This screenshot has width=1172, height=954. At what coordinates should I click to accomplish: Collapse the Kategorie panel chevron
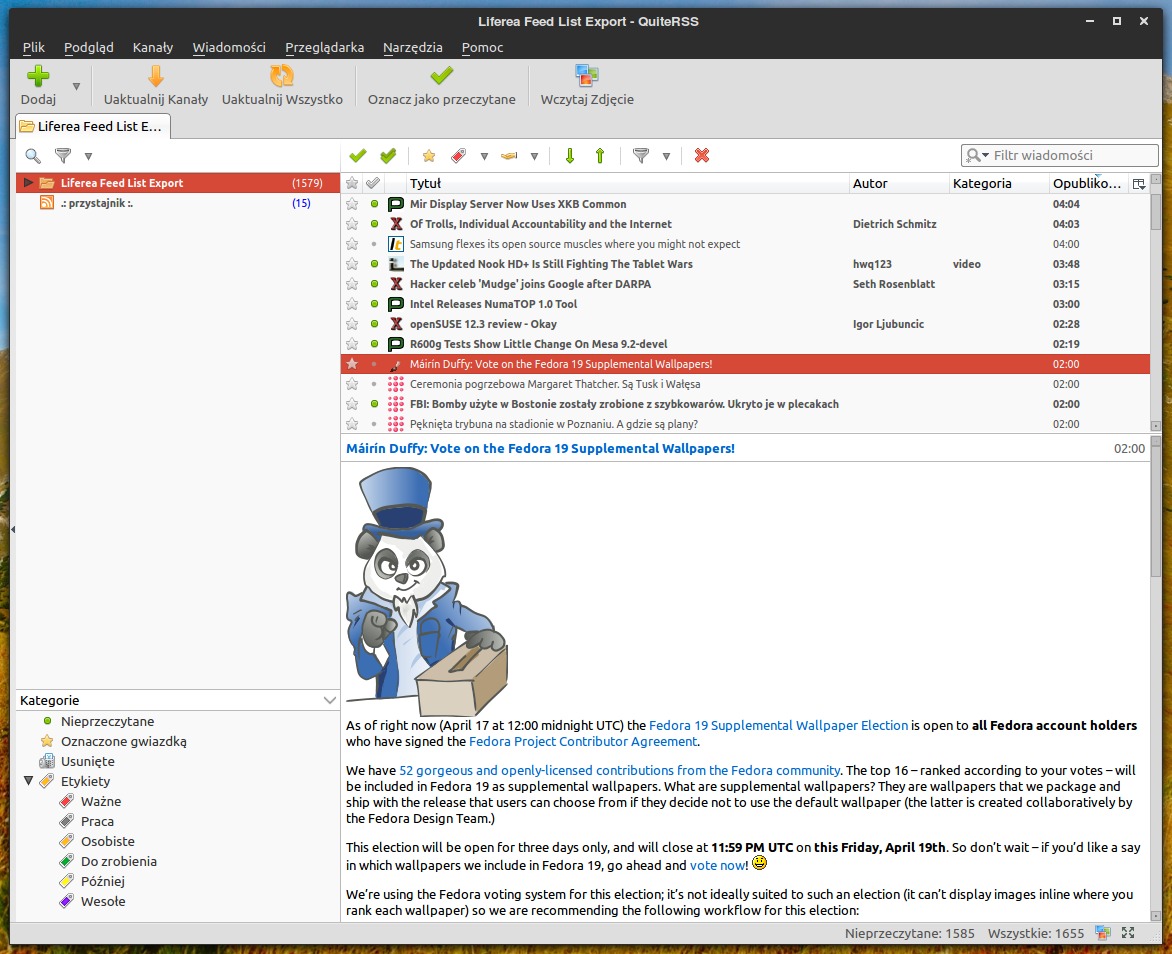(330, 701)
